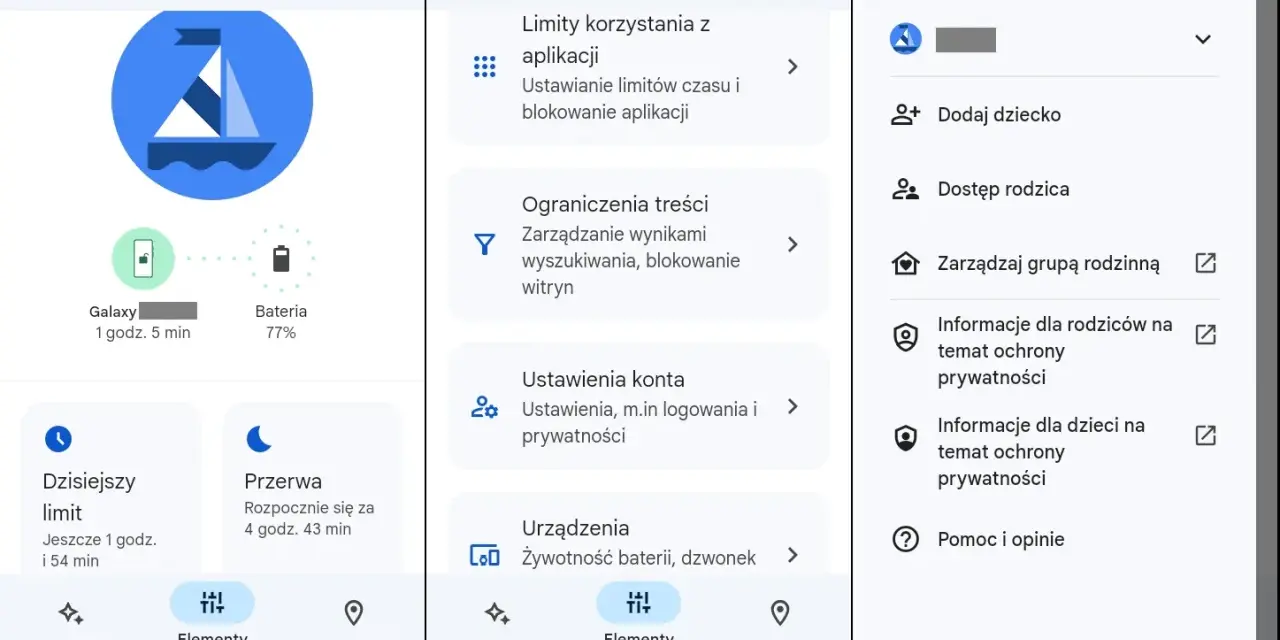The image size is (1280, 640).
Task: Click the person-gear icon for account settings
Action: tap(484, 407)
